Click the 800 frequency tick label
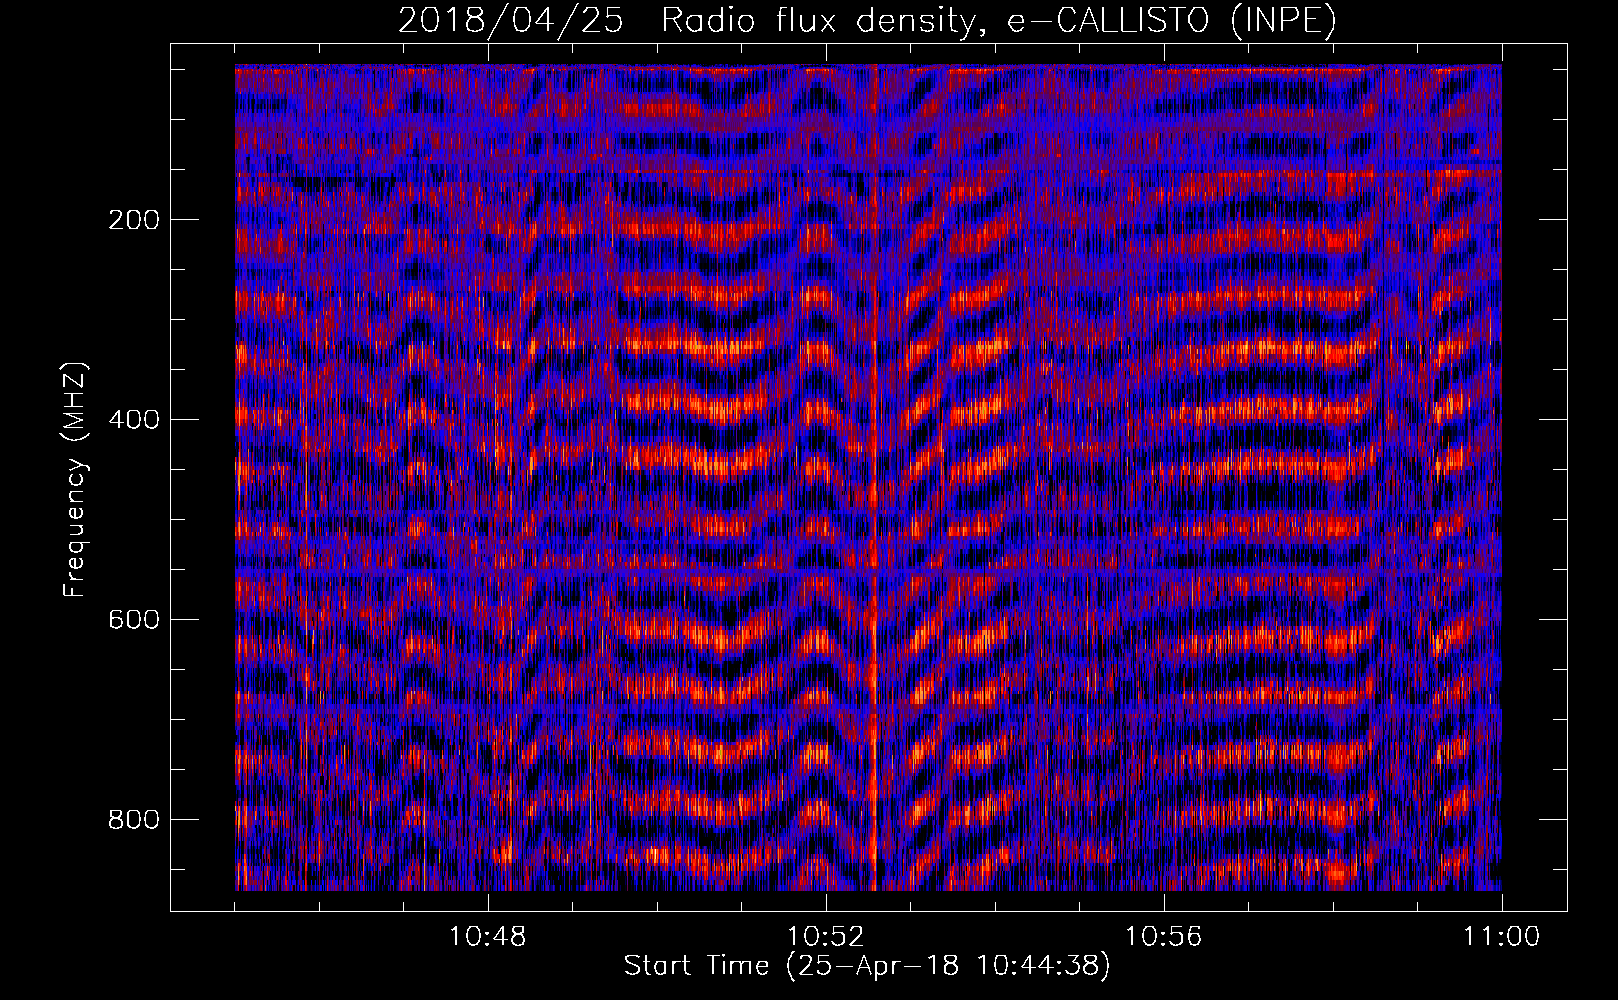 (133, 820)
